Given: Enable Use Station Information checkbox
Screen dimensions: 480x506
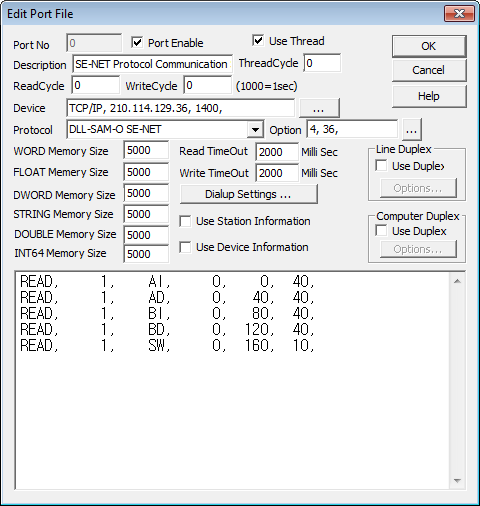Looking at the screenshot, I should pos(185,221).
